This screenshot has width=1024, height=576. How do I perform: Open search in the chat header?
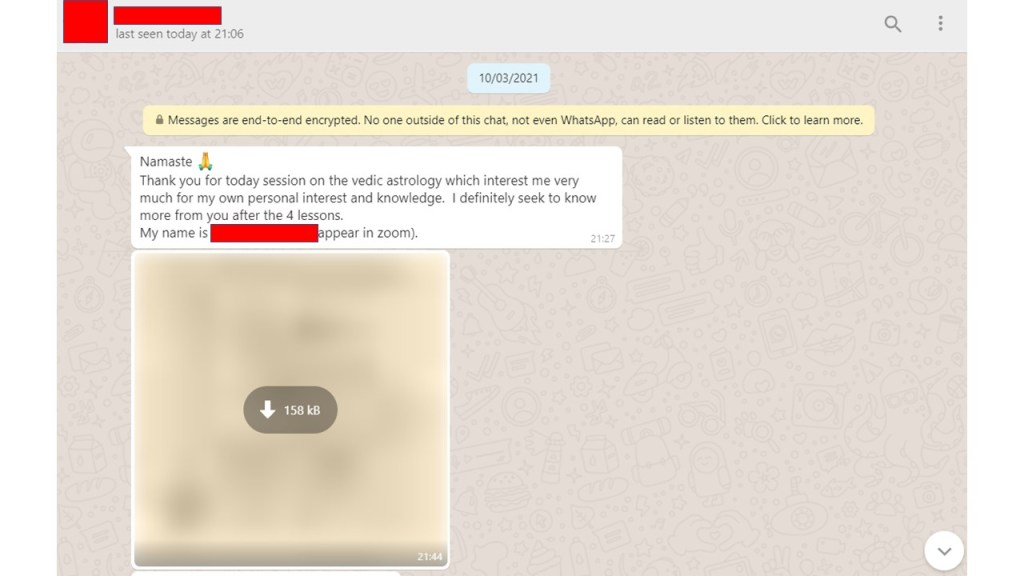click(x=893, y=24)
